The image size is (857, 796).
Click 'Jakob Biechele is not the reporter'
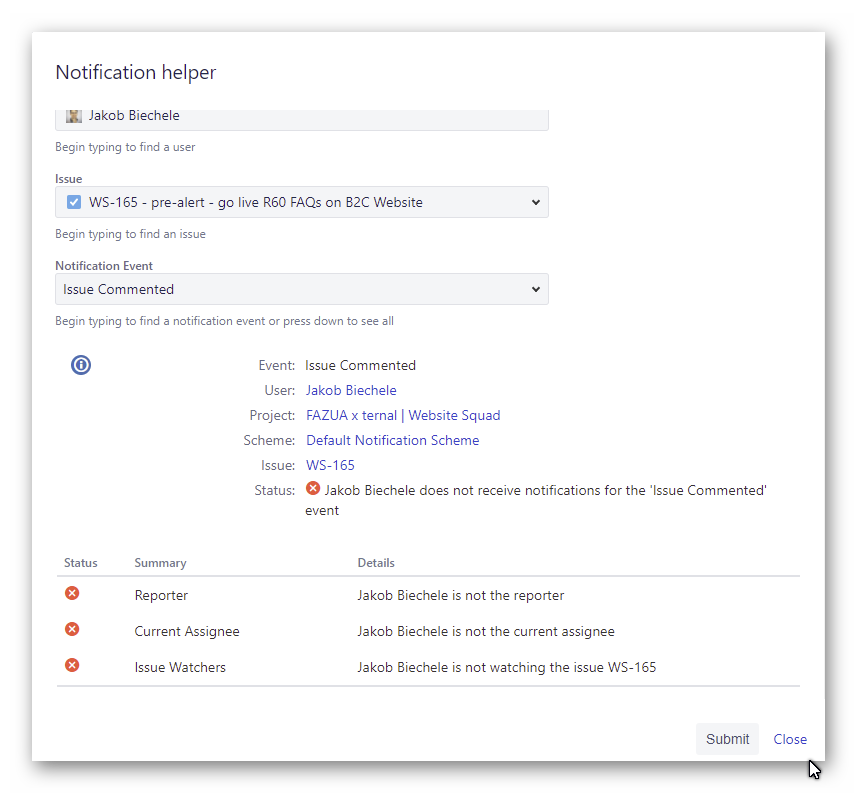[461, 595]
